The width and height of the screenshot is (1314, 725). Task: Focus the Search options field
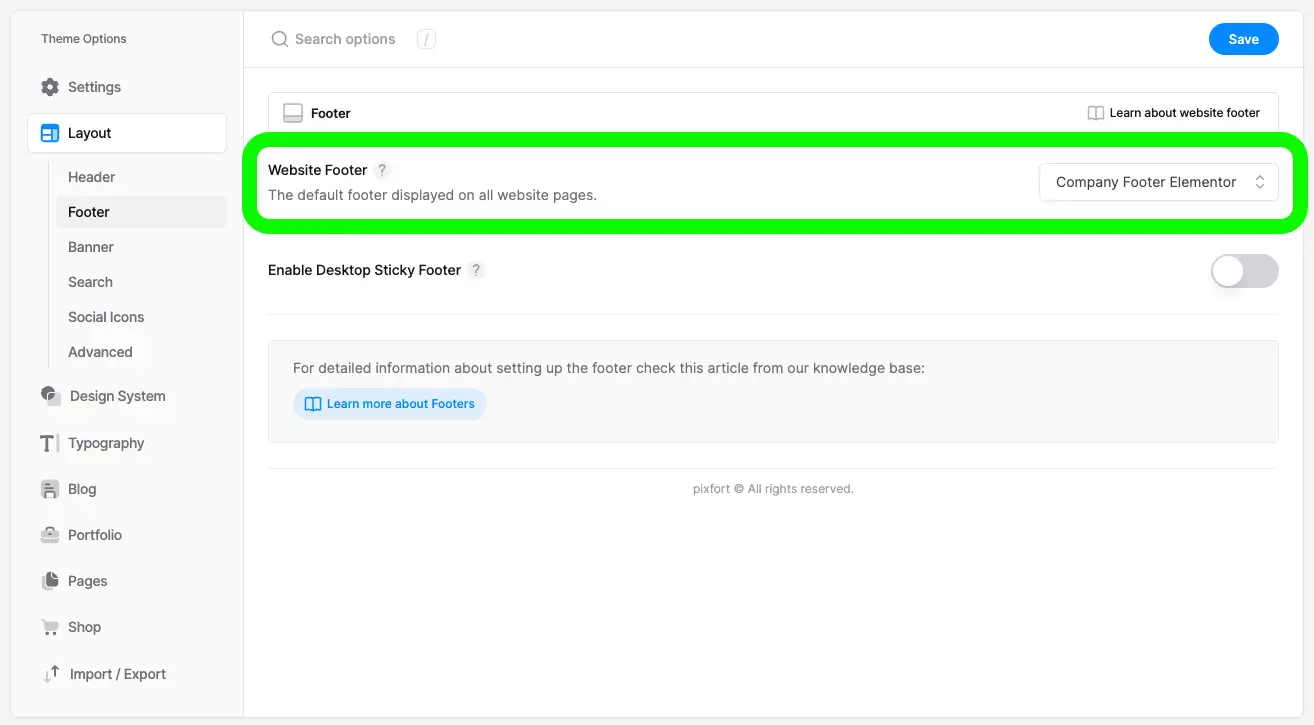click(x=345, y=39)
